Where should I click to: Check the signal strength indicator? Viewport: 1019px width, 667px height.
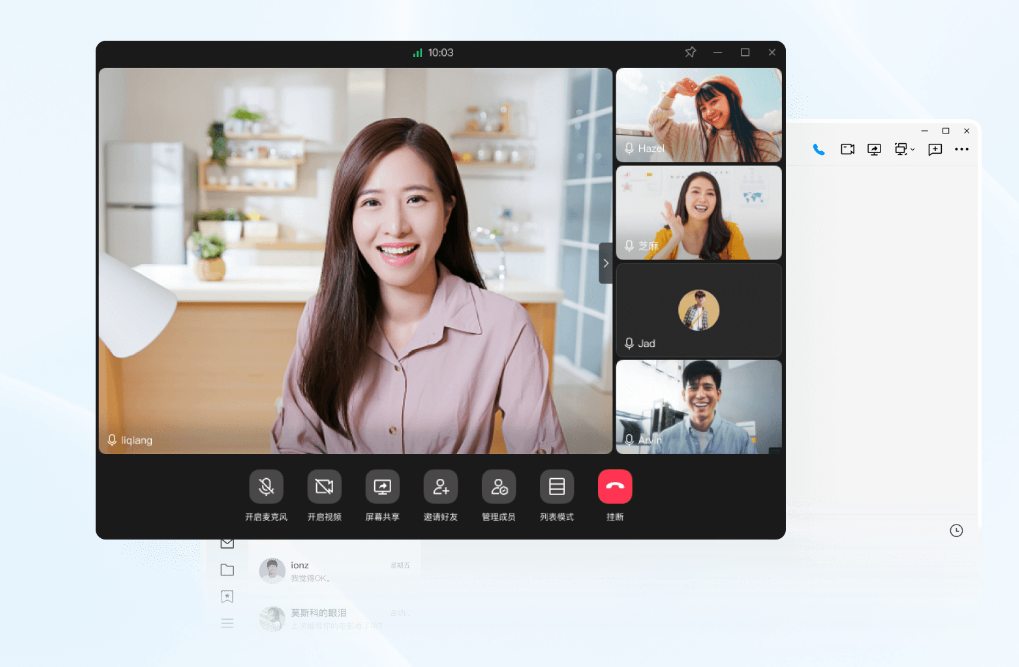[417, 53]
